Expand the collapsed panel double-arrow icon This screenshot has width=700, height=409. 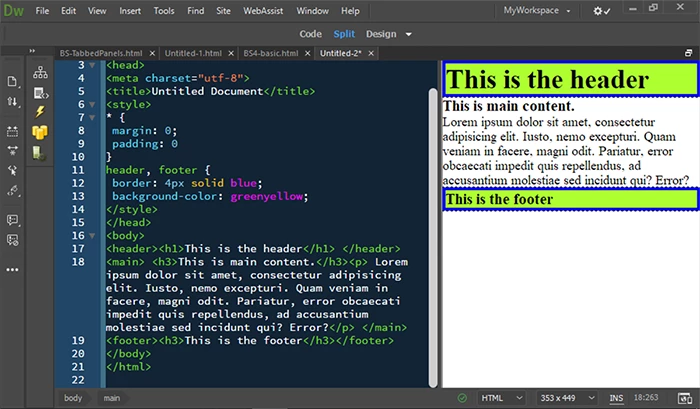pyautogui.click(x=32, y=51)
